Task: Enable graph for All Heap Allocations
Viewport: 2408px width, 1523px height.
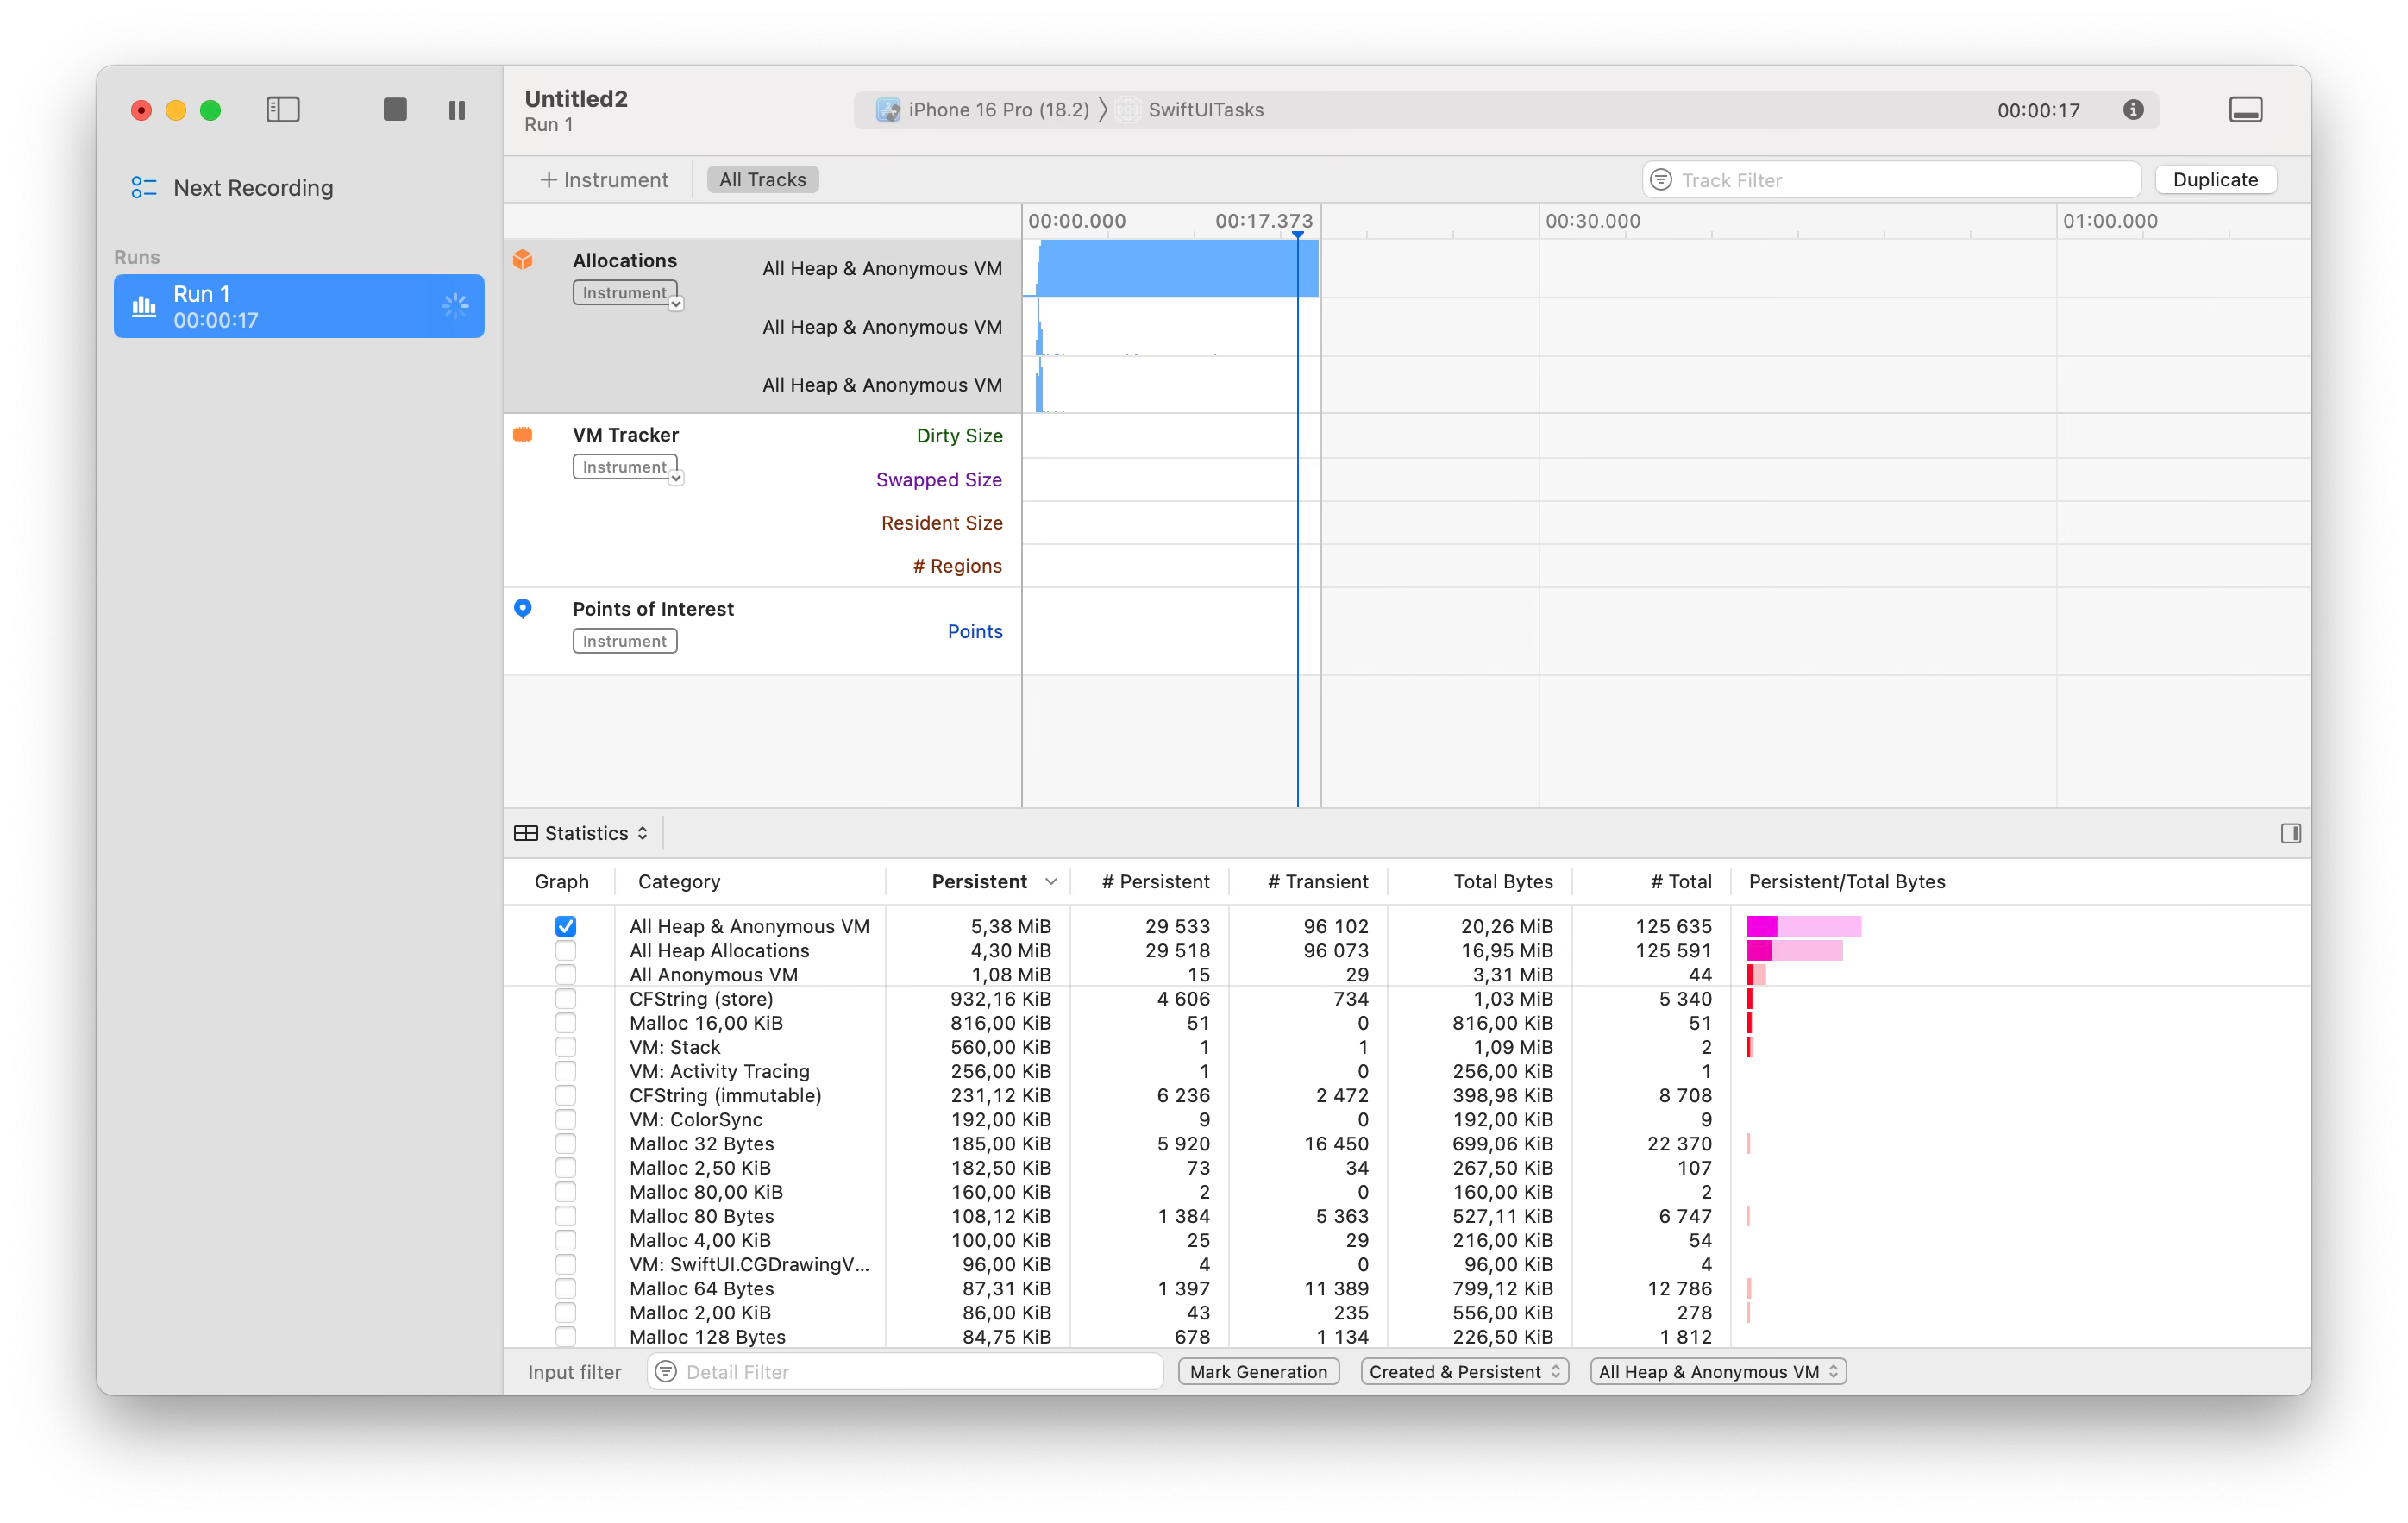Action: click(x=566, y=950)
